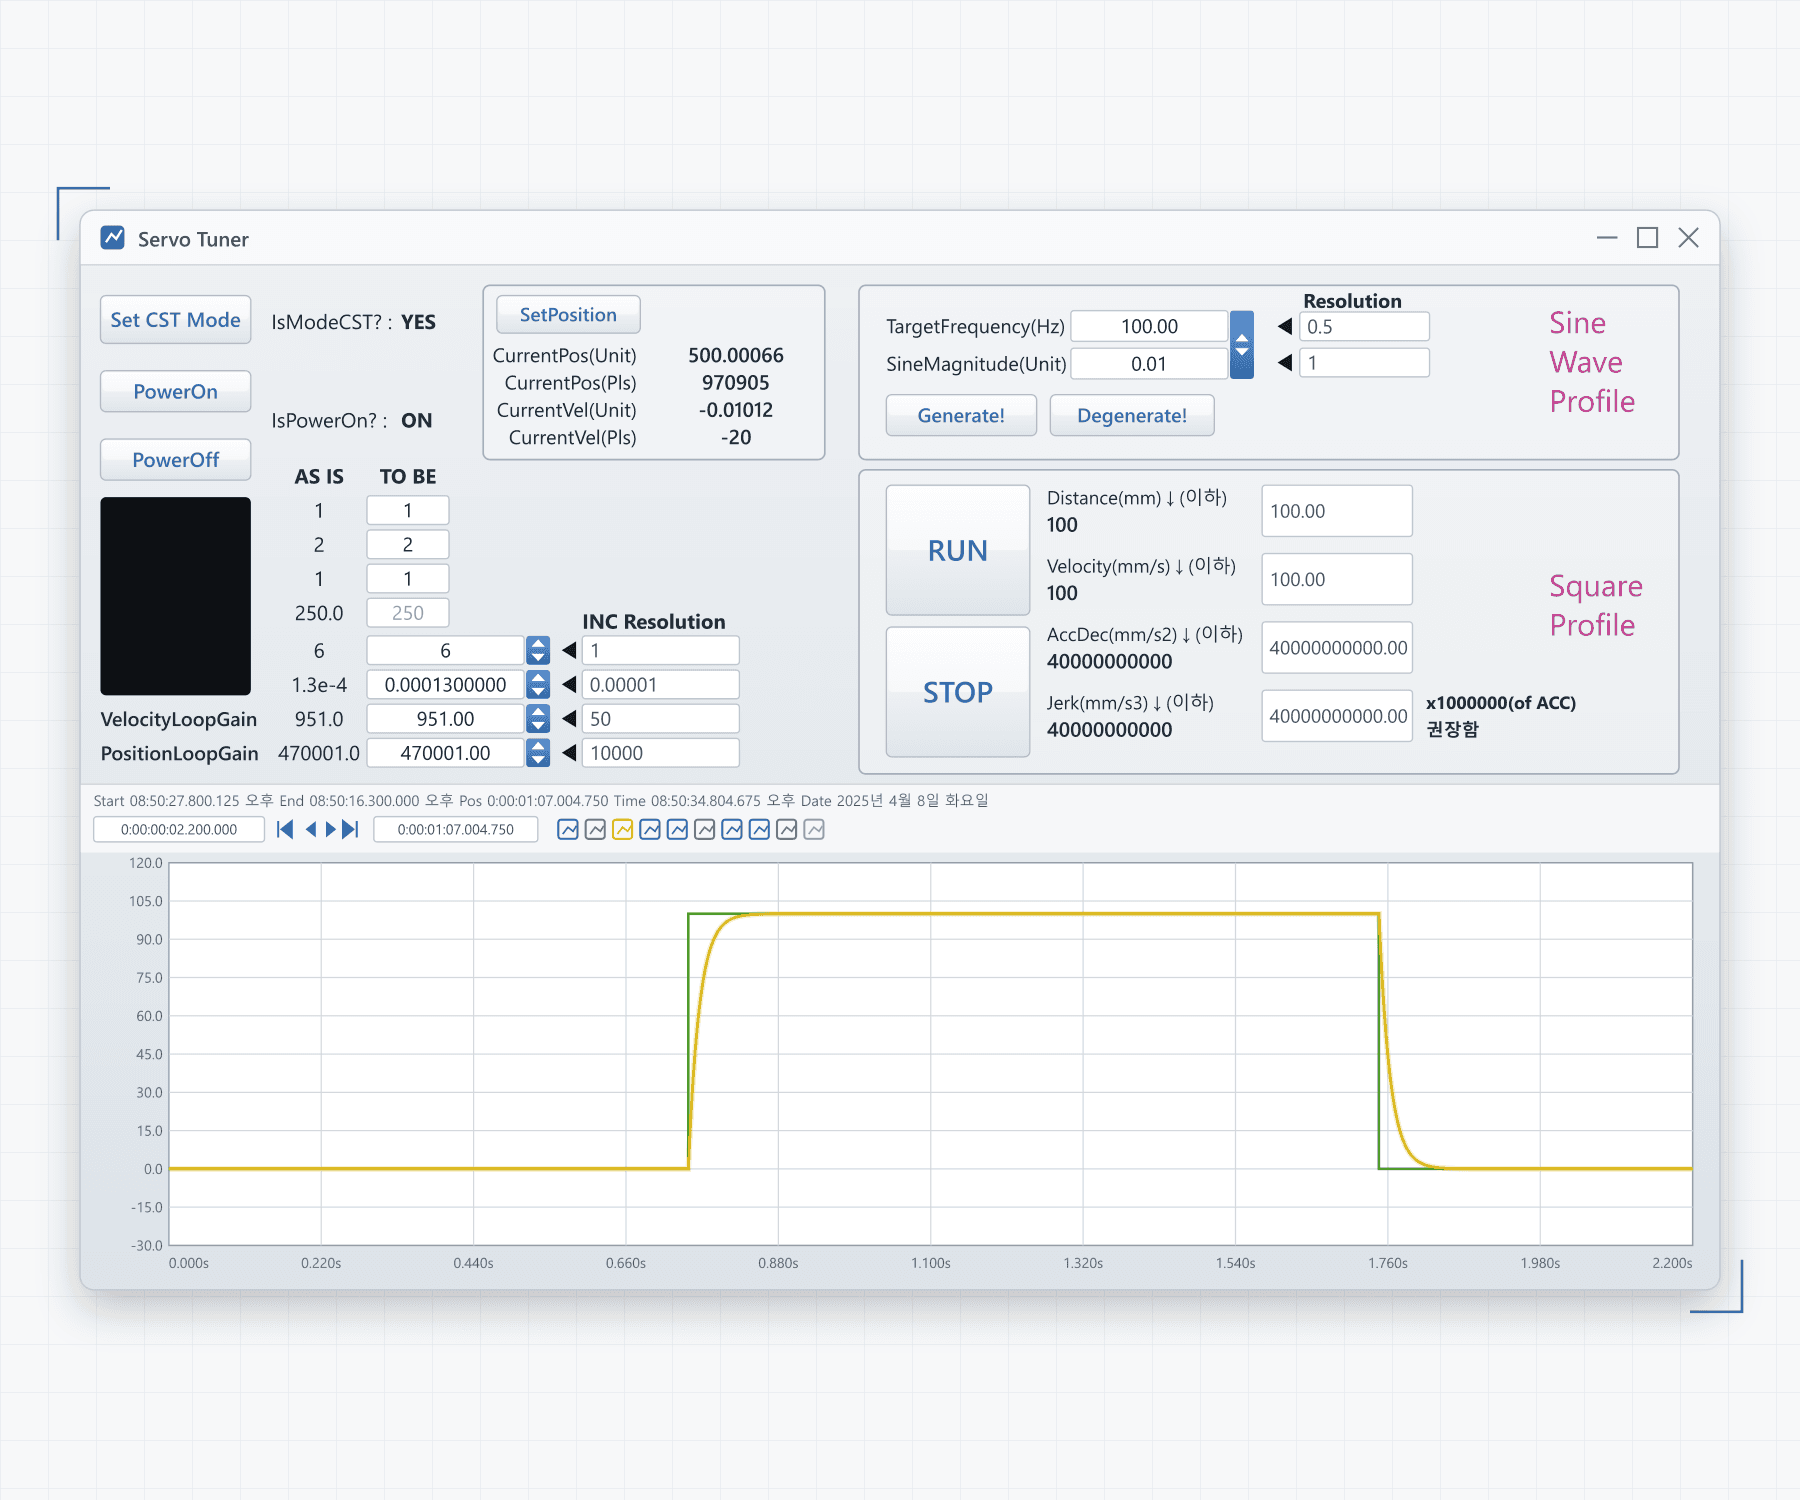Focus the TargetFrequency(Hz) field showing 100.00
This screenshot has height=1500, width=1800.
(1149, 326)
